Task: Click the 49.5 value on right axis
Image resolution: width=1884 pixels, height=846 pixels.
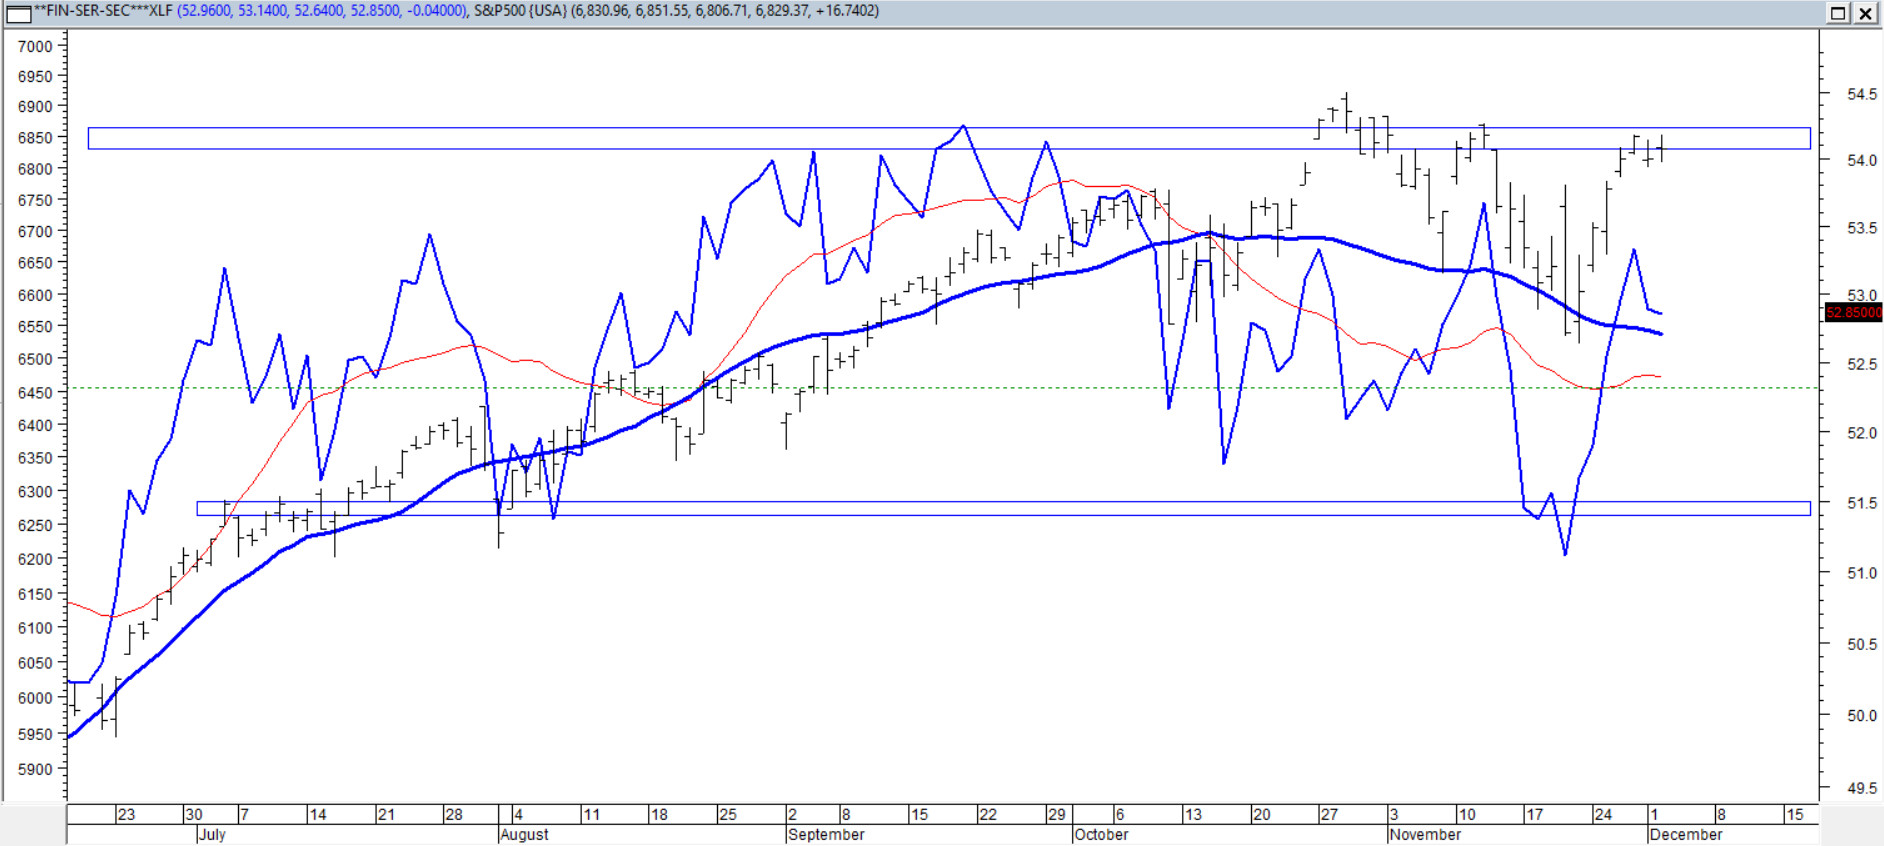Action: (x=1861, y=788)
